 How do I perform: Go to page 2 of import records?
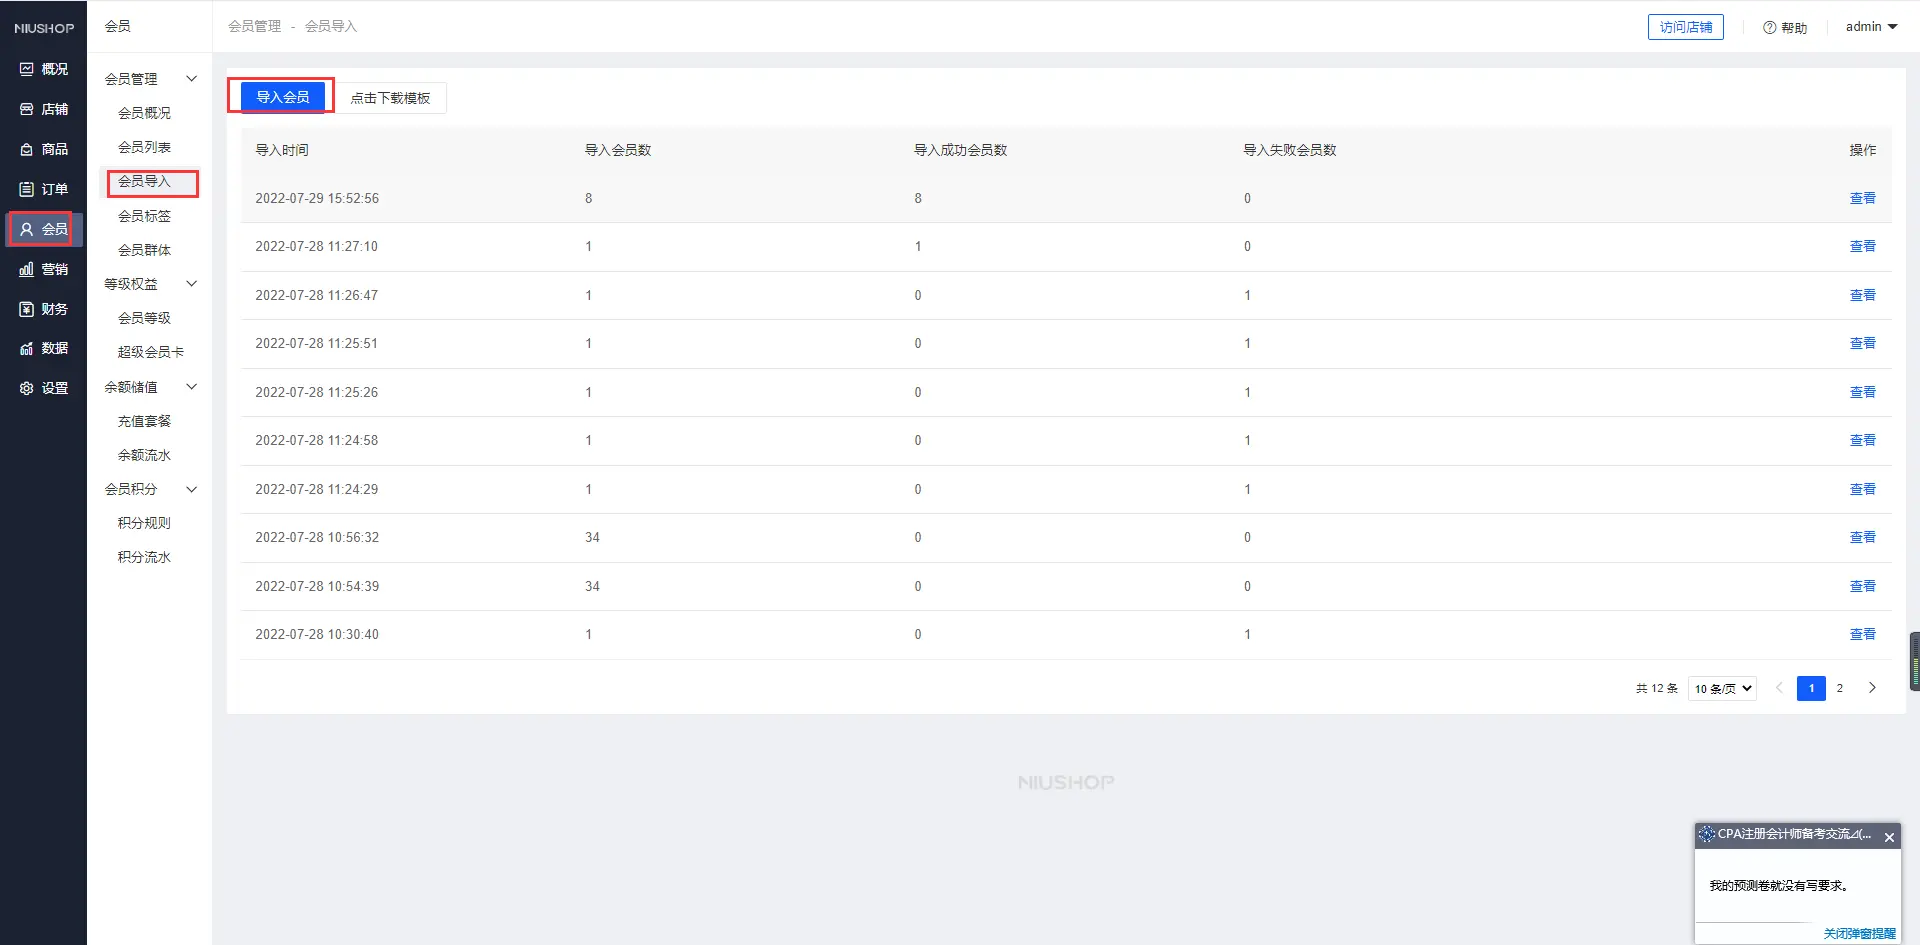point(1839,688)
